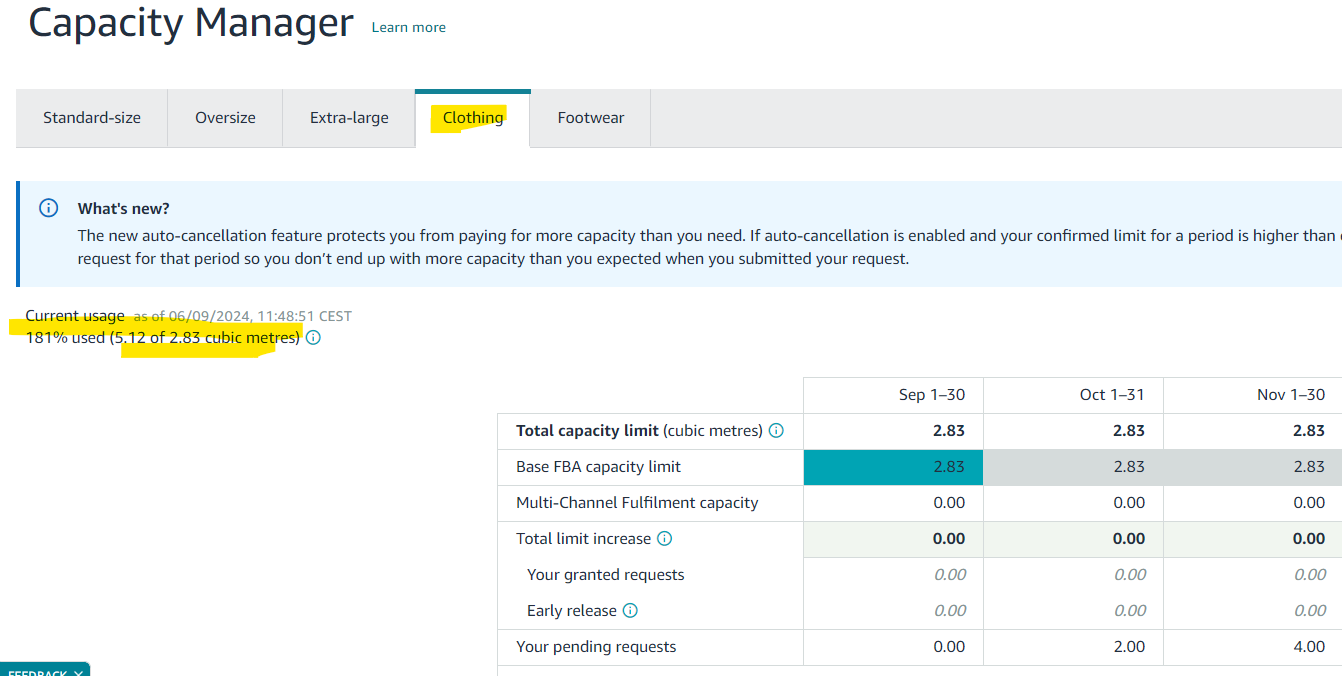Viewport: 1342px width, 676px height.
Task: Select the Extra-large tab
Action: tap(349, 118)
